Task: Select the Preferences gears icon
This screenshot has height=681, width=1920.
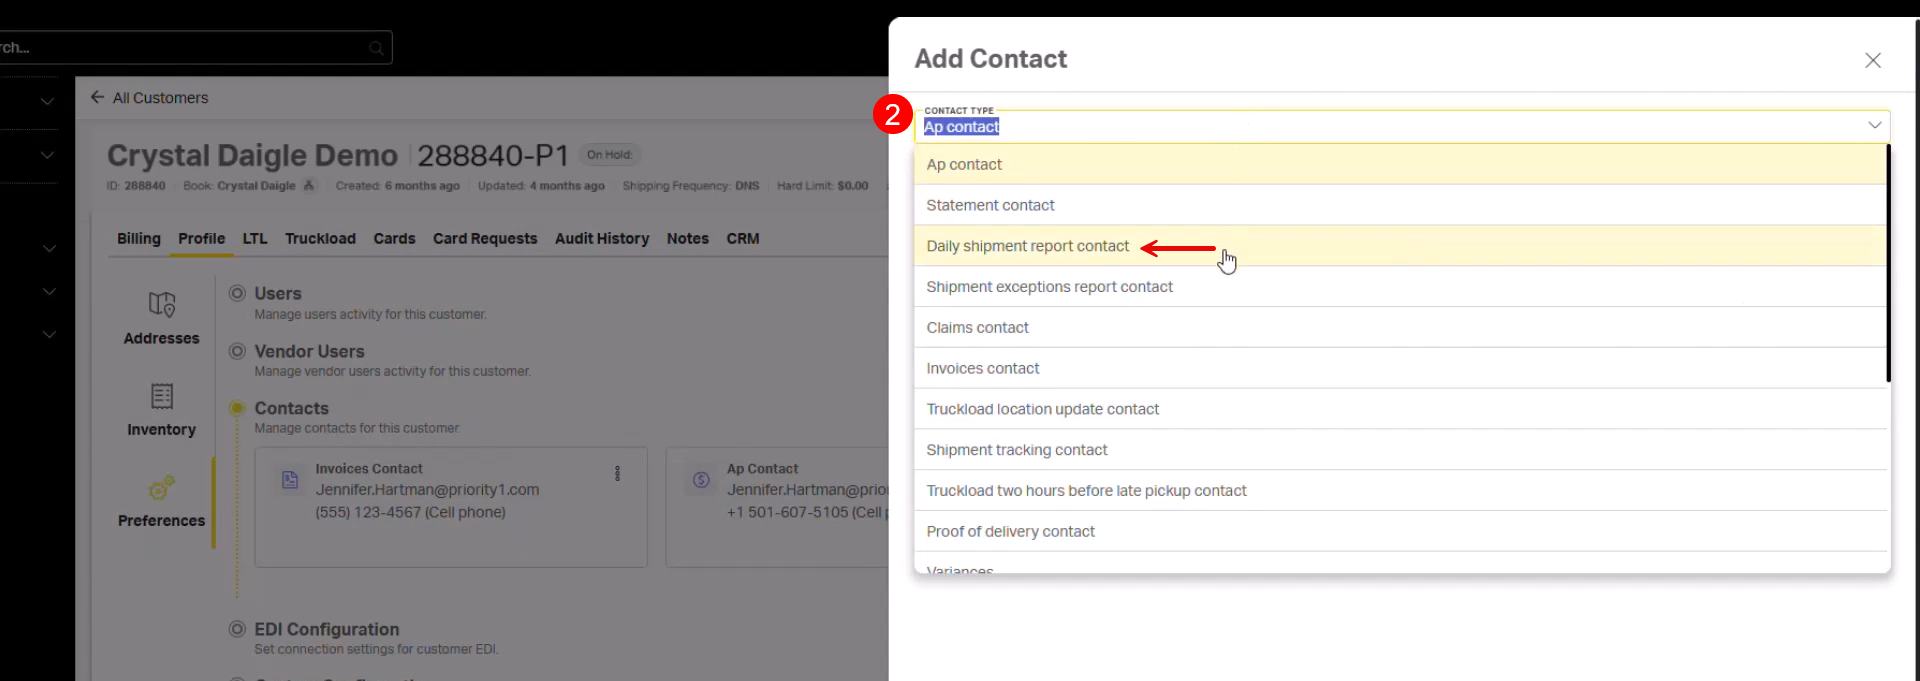Action: click(162, 488)
